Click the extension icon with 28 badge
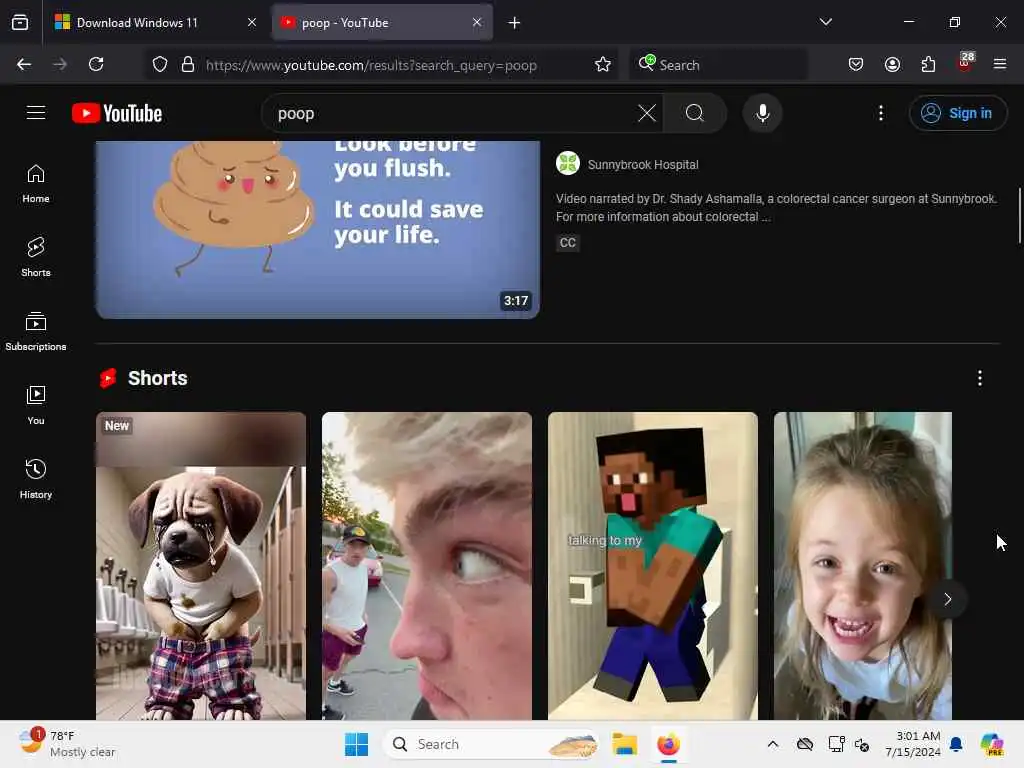This screenshot has height=768, width=1024. click(x=965, y=63)
